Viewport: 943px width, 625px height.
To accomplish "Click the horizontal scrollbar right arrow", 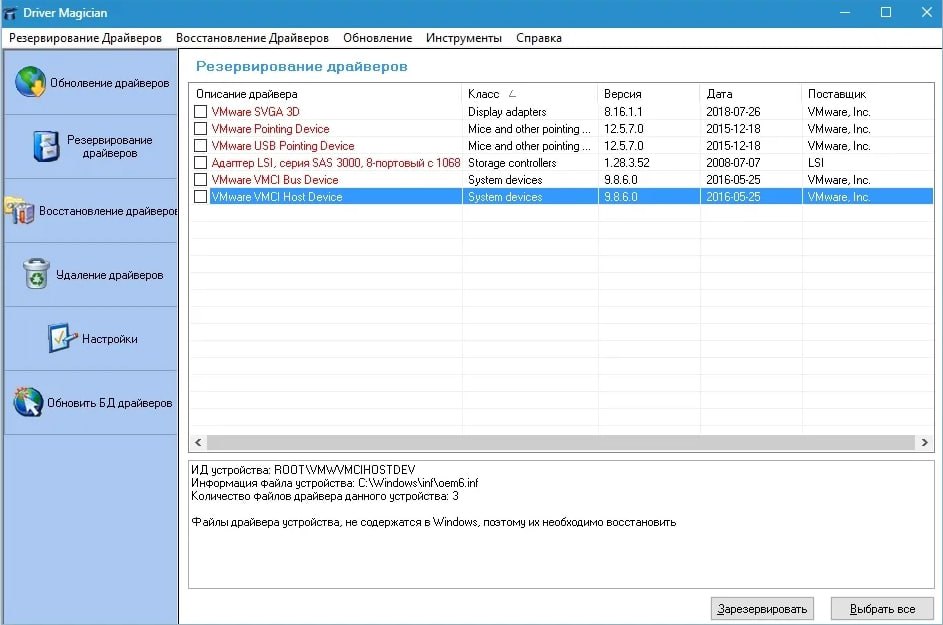I will pyautogui.click(x=924, y=442).
